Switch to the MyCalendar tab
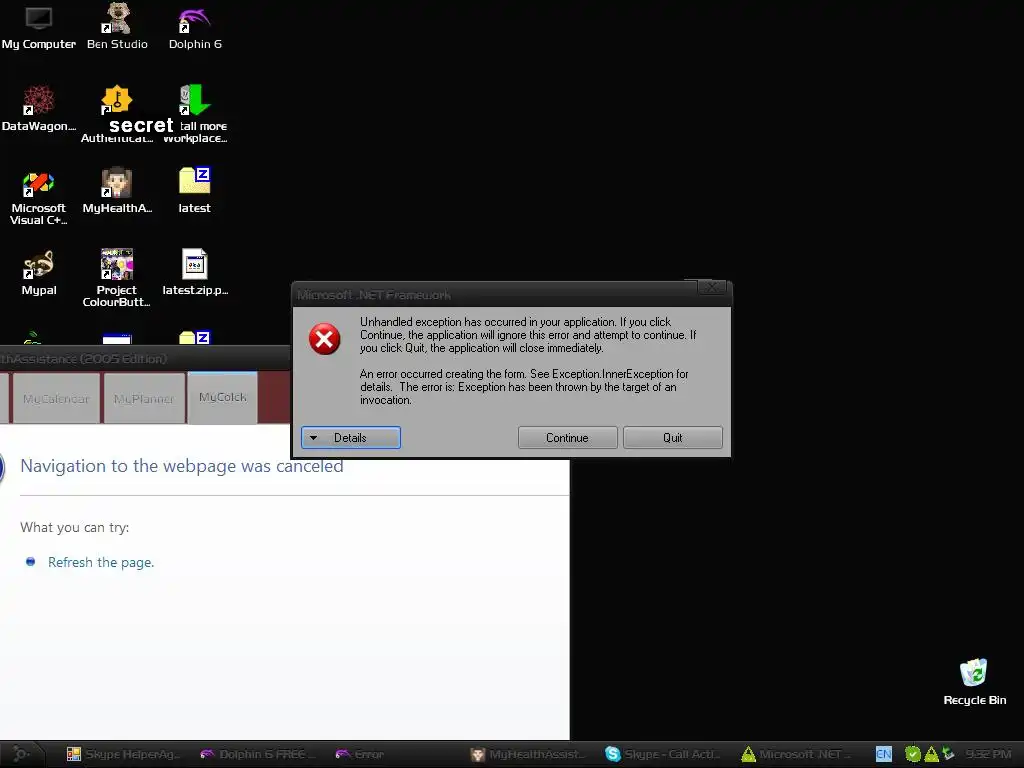This screenshot has height=768, width=1024. coord(56,398)
